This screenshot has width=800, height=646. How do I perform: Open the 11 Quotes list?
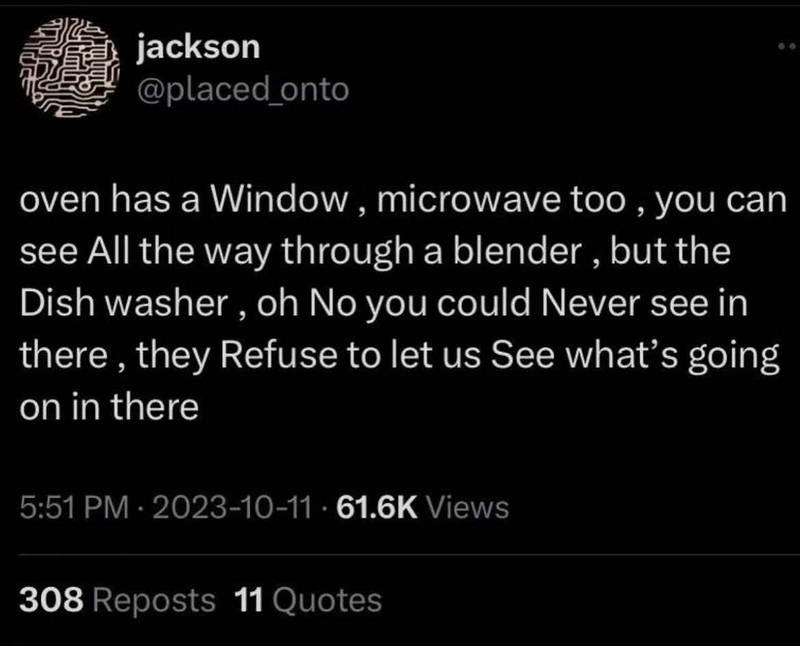point(308,600)
